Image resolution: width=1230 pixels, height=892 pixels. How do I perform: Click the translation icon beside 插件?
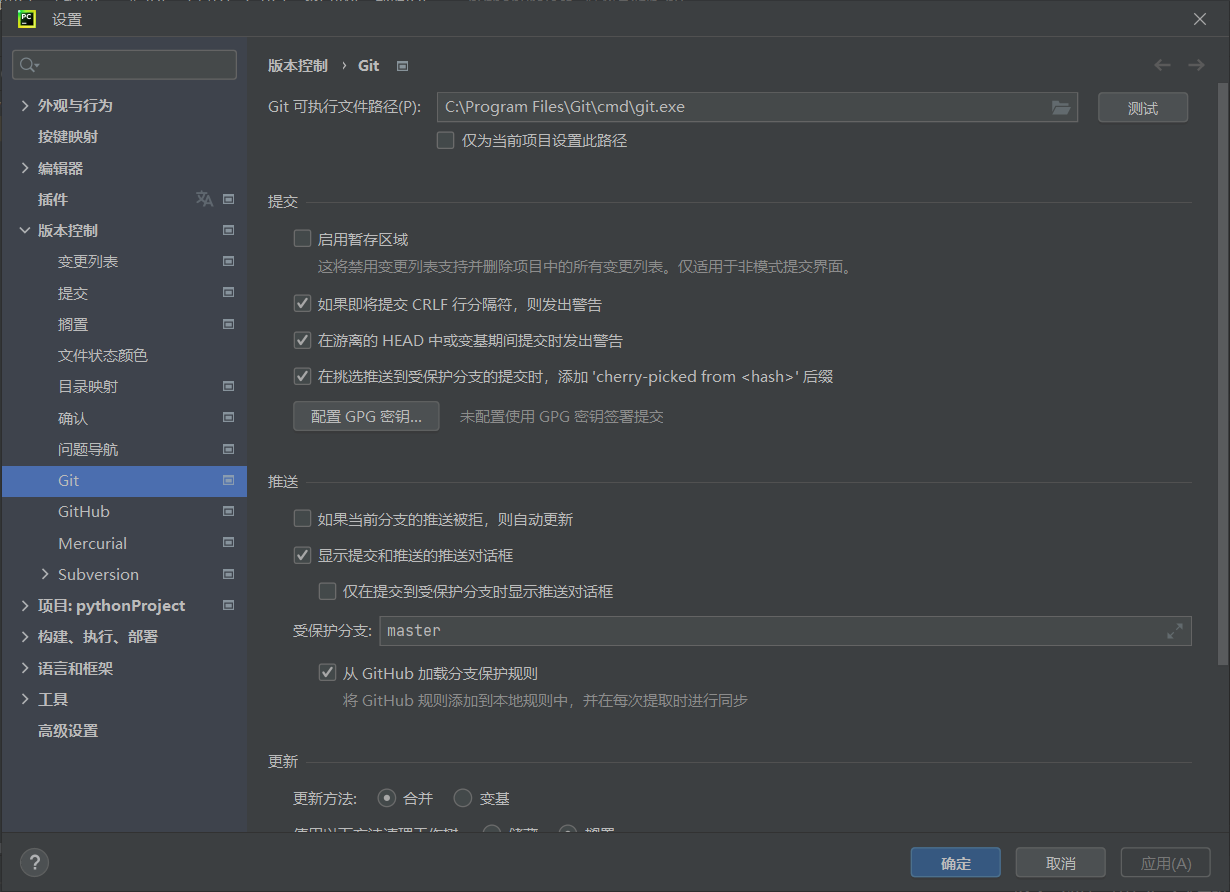(204, 199)
